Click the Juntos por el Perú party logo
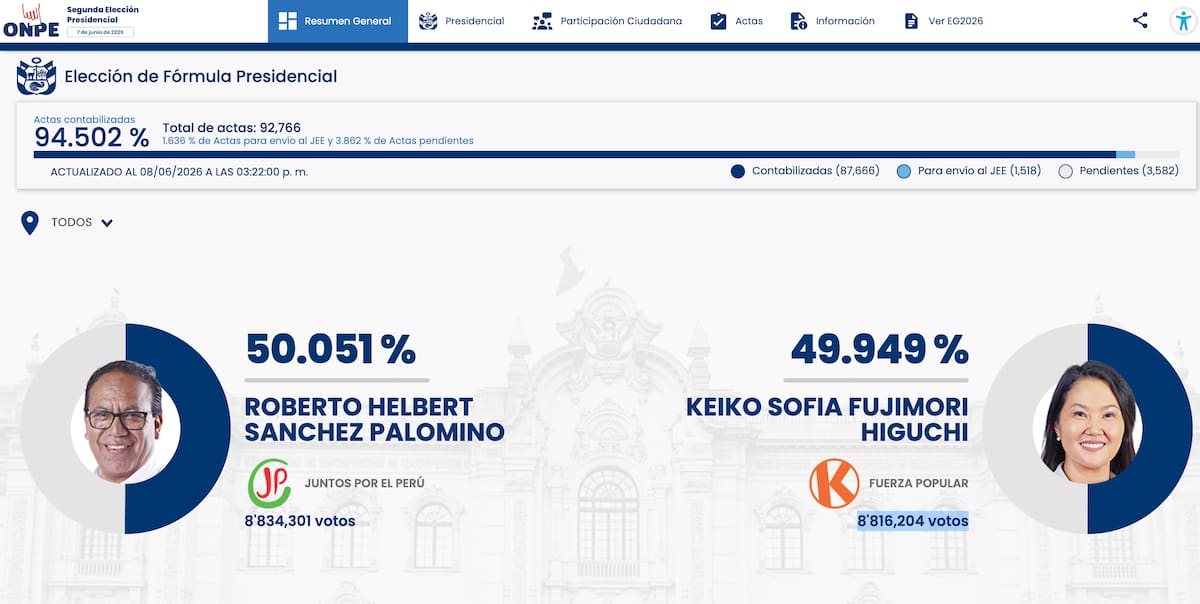 coord(269,483)
